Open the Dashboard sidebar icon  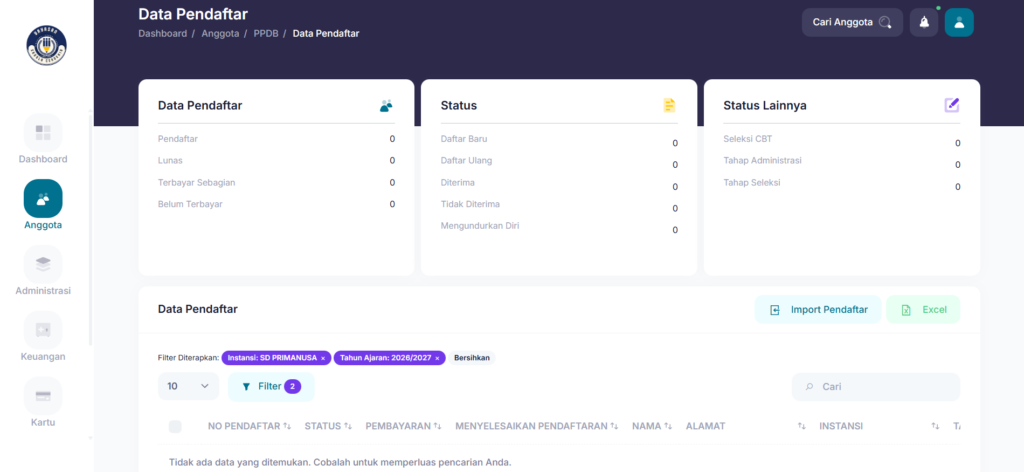coord(43,133)
